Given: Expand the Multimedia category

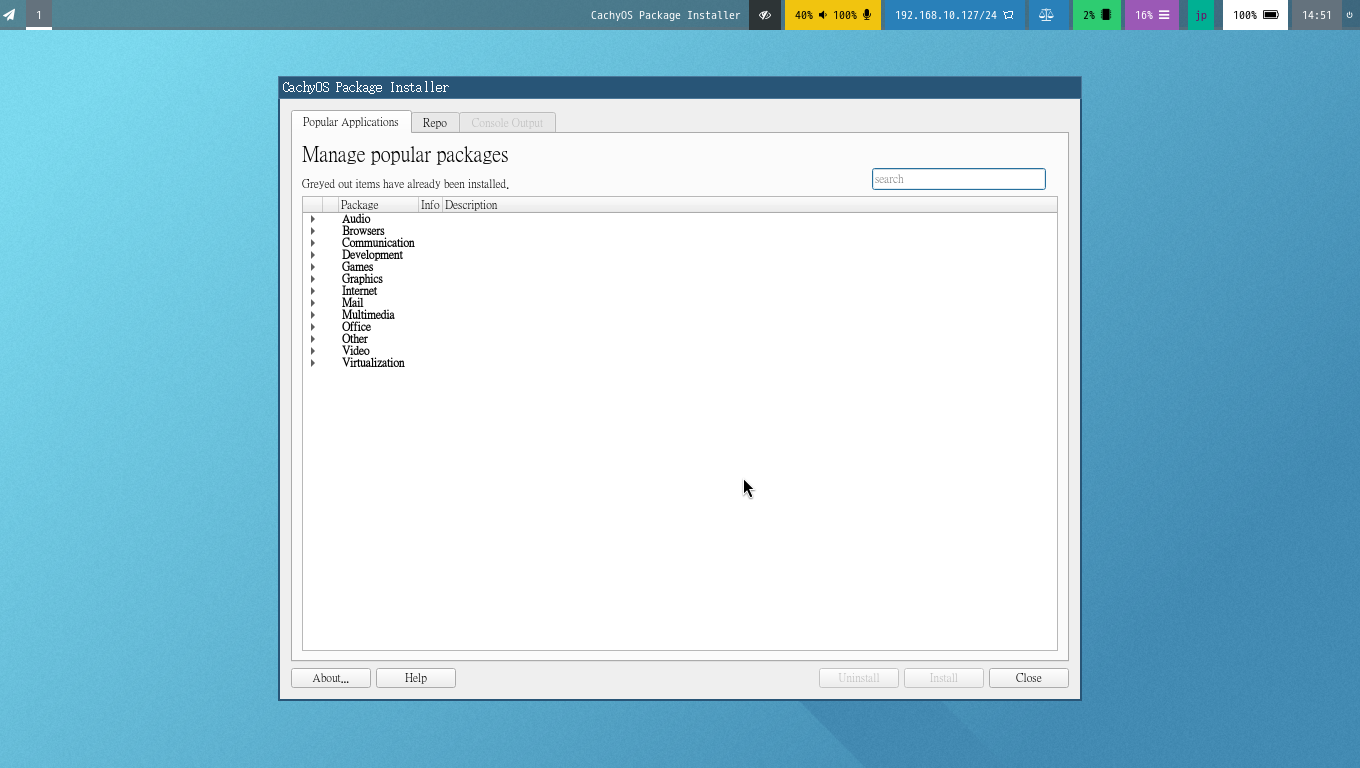Looking at the screenshot, I should point(313,315).
